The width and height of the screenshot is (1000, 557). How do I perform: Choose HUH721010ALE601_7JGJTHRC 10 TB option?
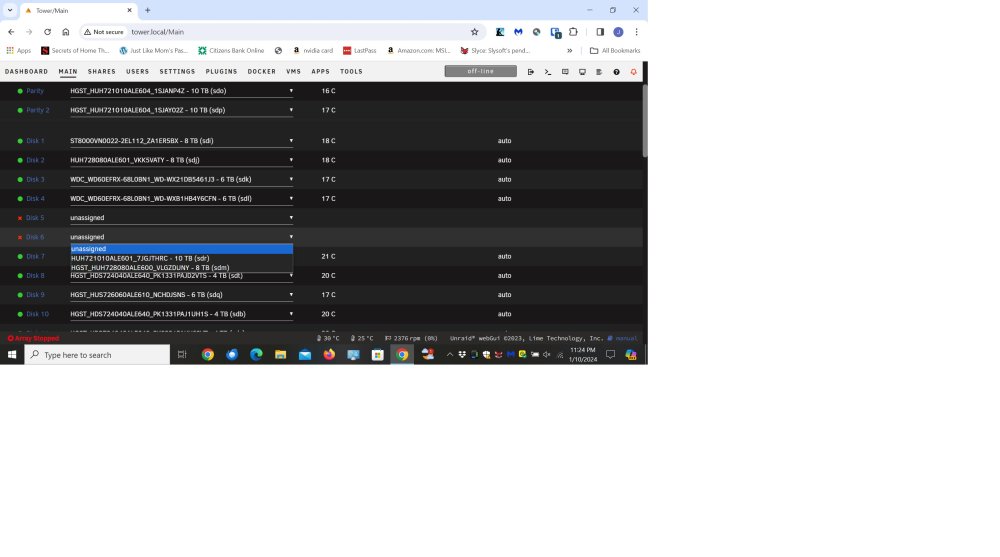click(x=182, y=258)
